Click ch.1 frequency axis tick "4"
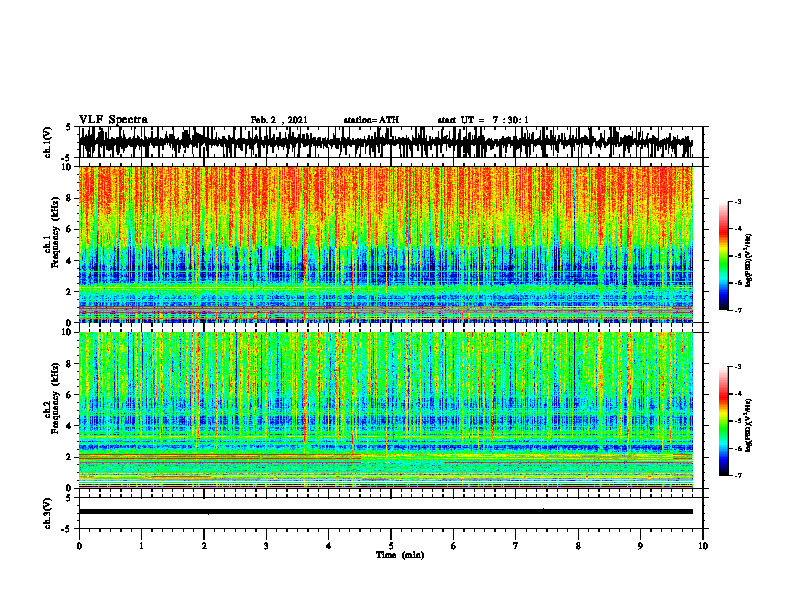792x612 pixels. [70, 261]
